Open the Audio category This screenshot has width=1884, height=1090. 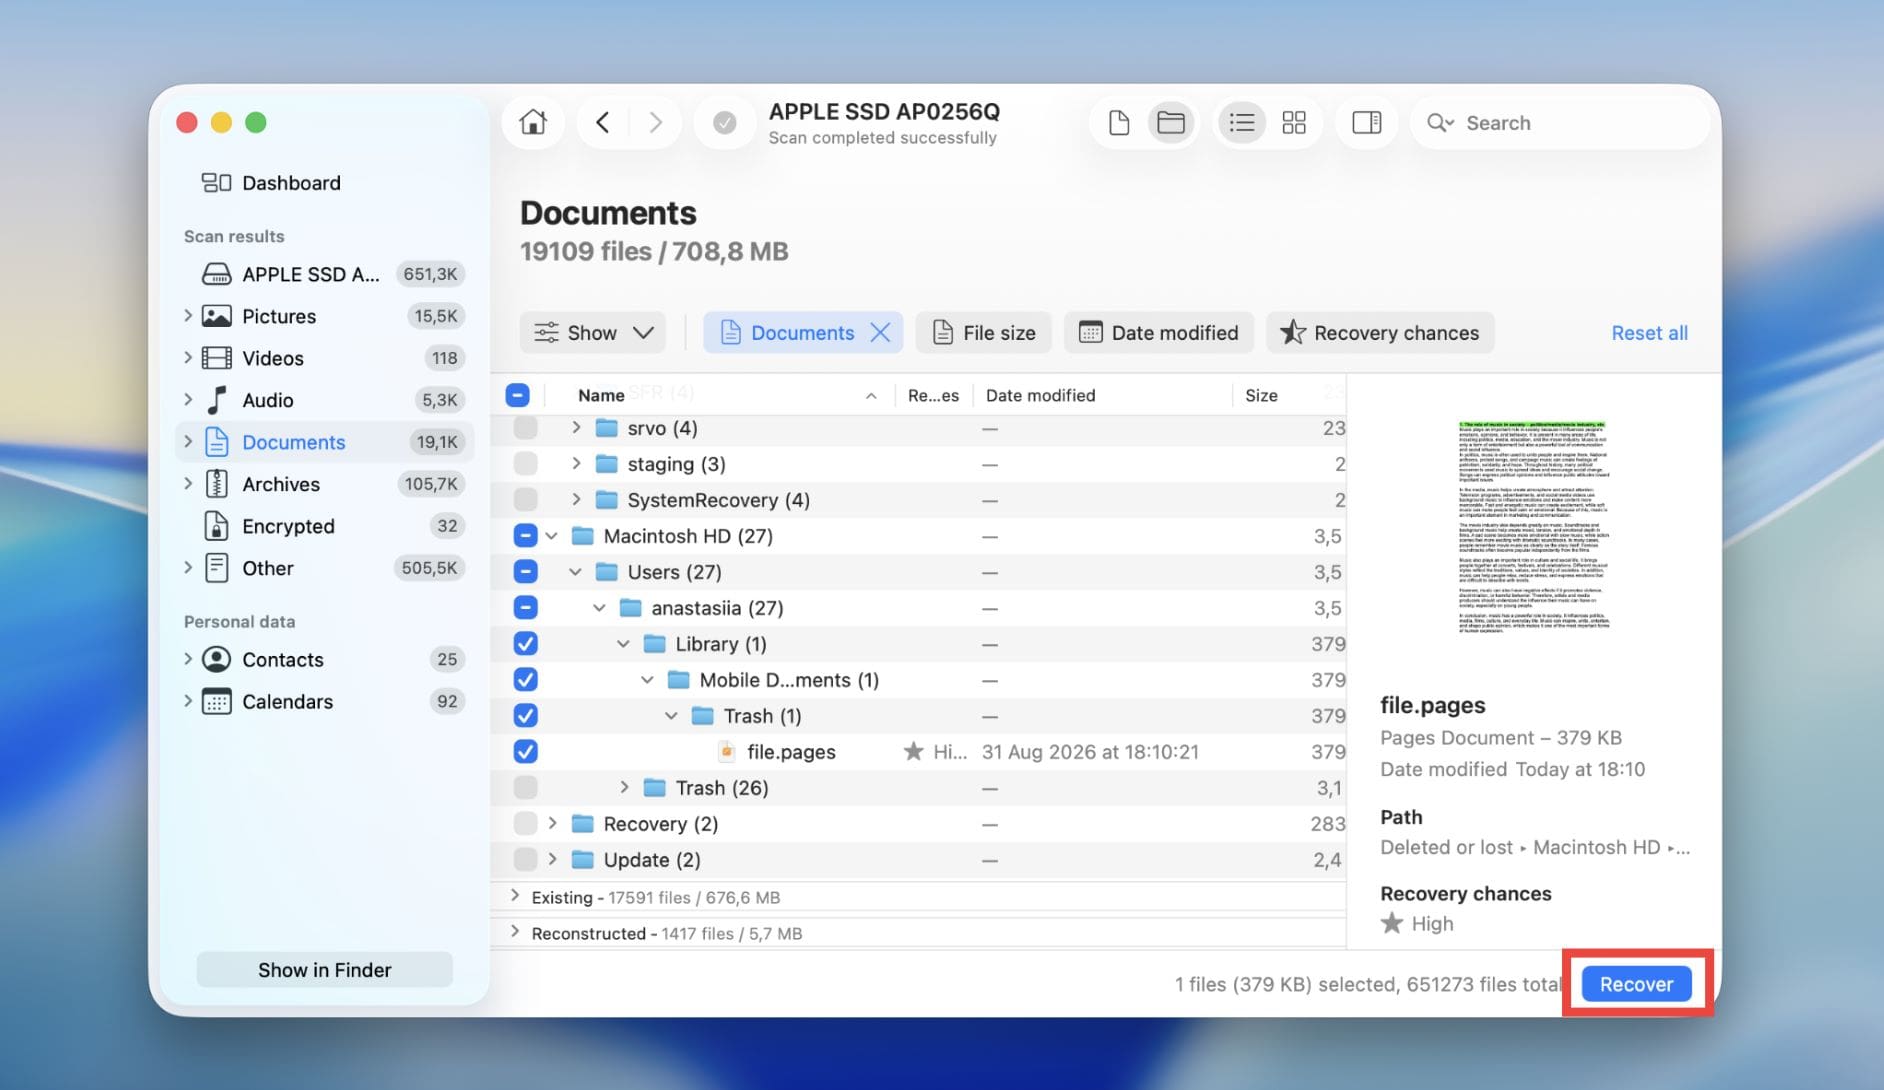pos(325,400)
